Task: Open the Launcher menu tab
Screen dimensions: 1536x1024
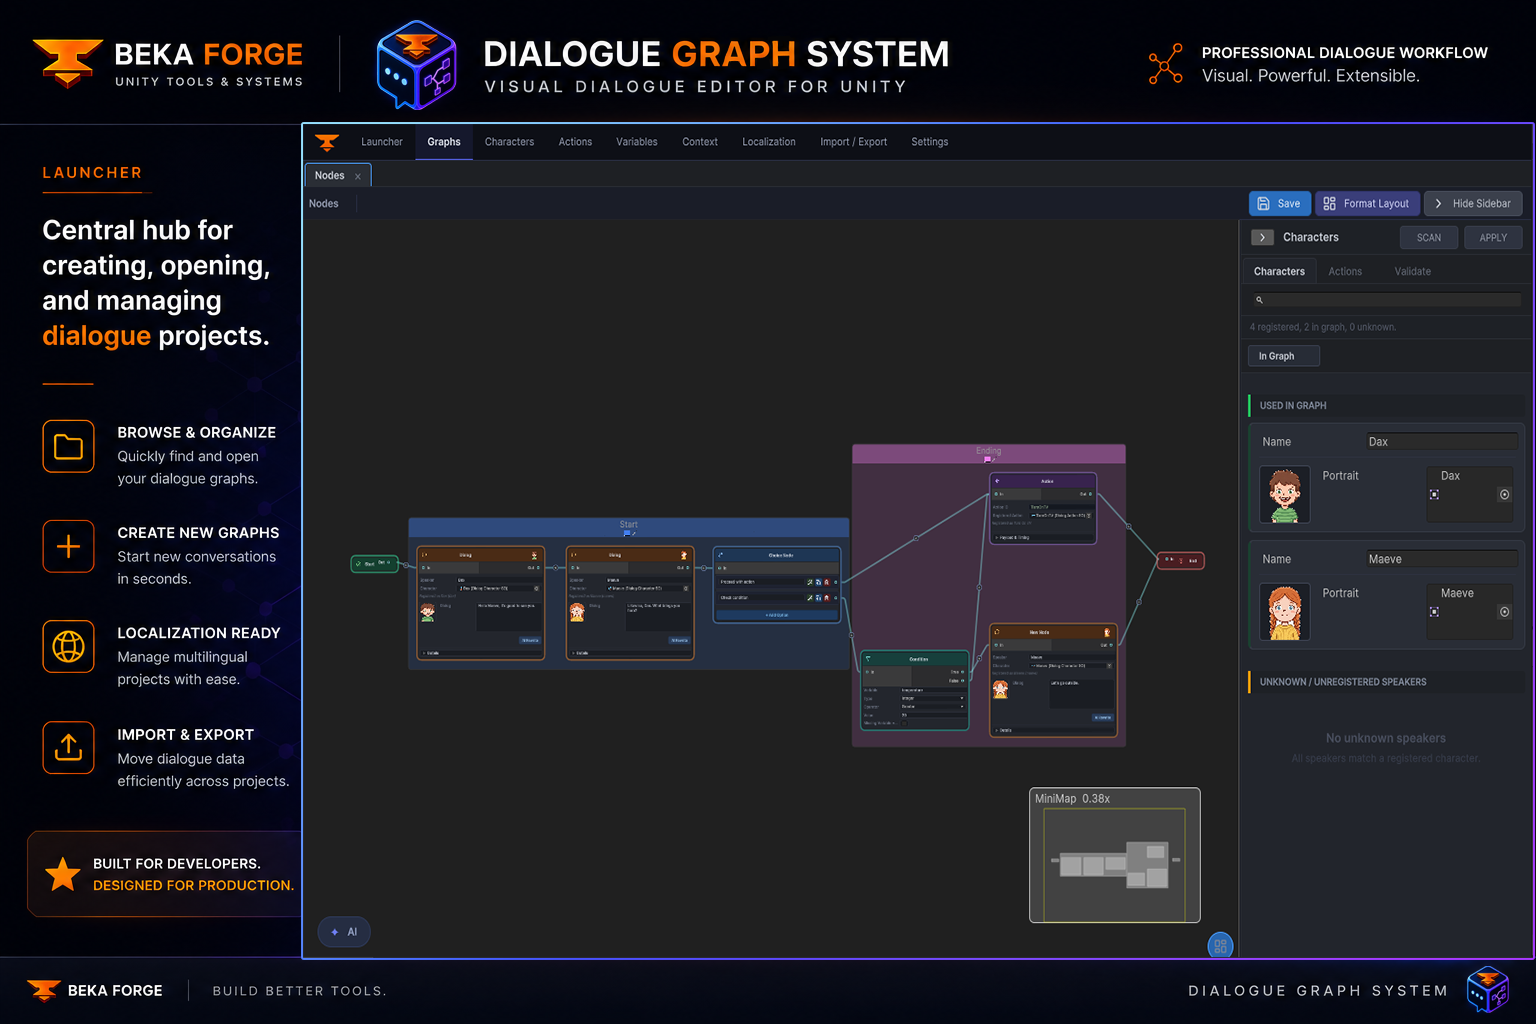Action: [382, 142]
